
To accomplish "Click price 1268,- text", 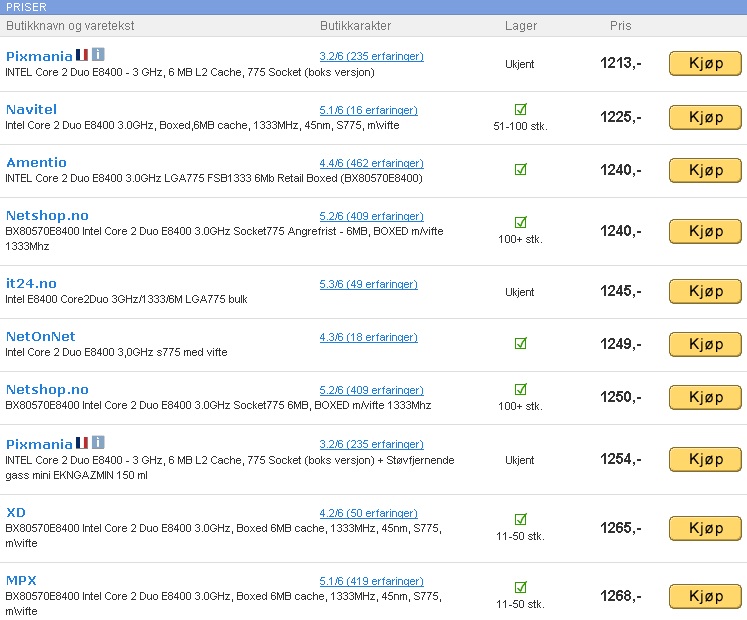I will point(621,596).
